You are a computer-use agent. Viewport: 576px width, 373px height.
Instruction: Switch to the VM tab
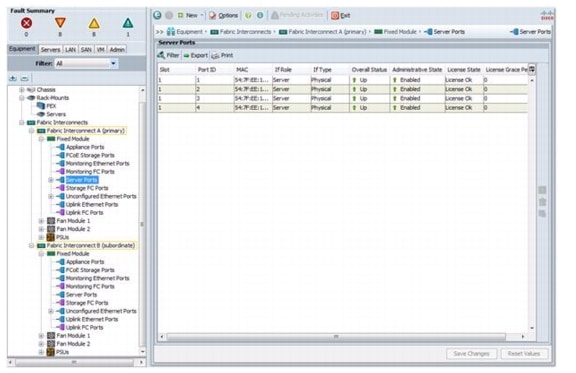coord(101,50)
